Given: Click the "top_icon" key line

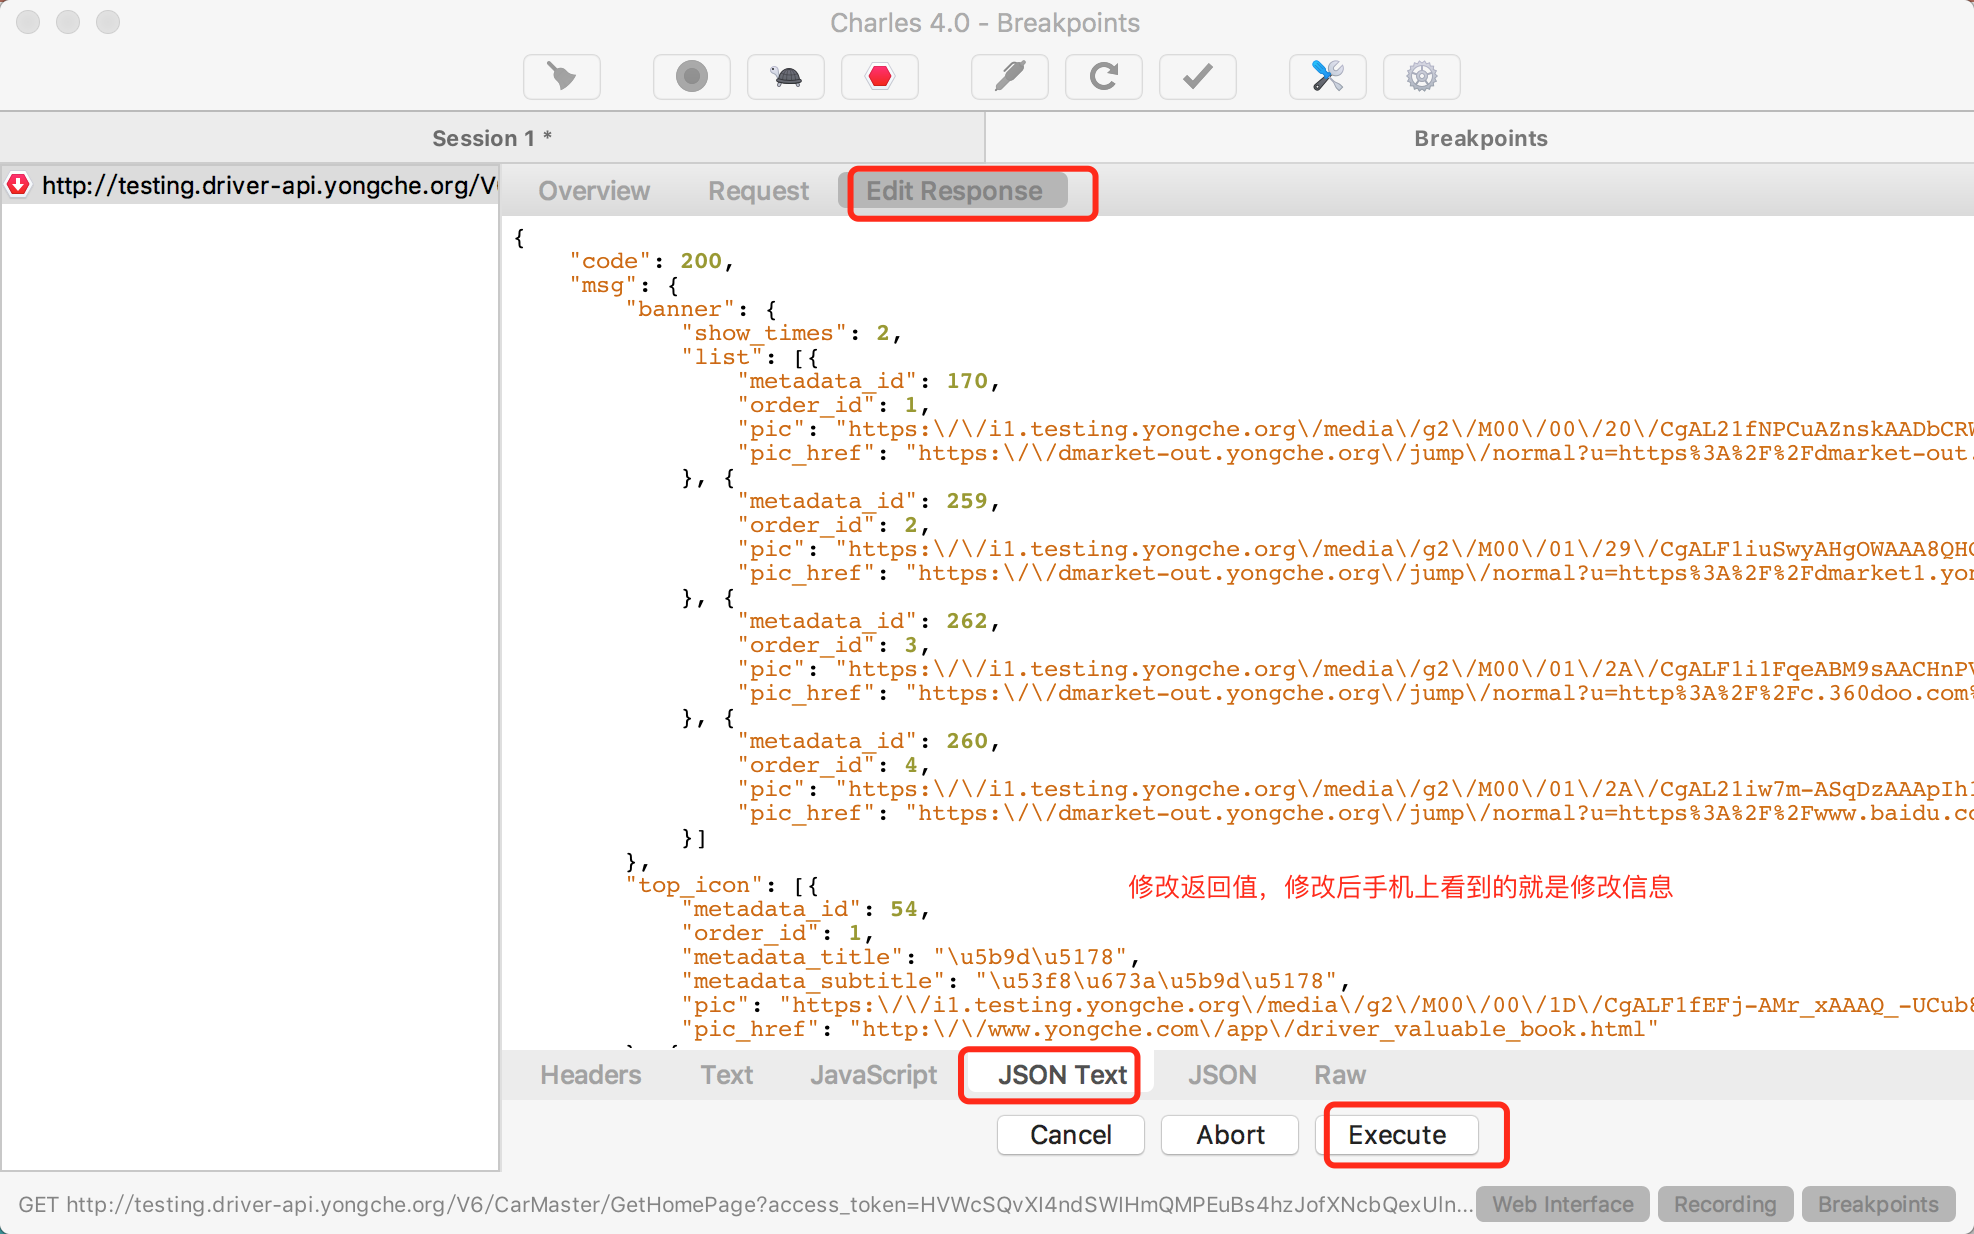Looking at the screenshot, I should (724, 885).
